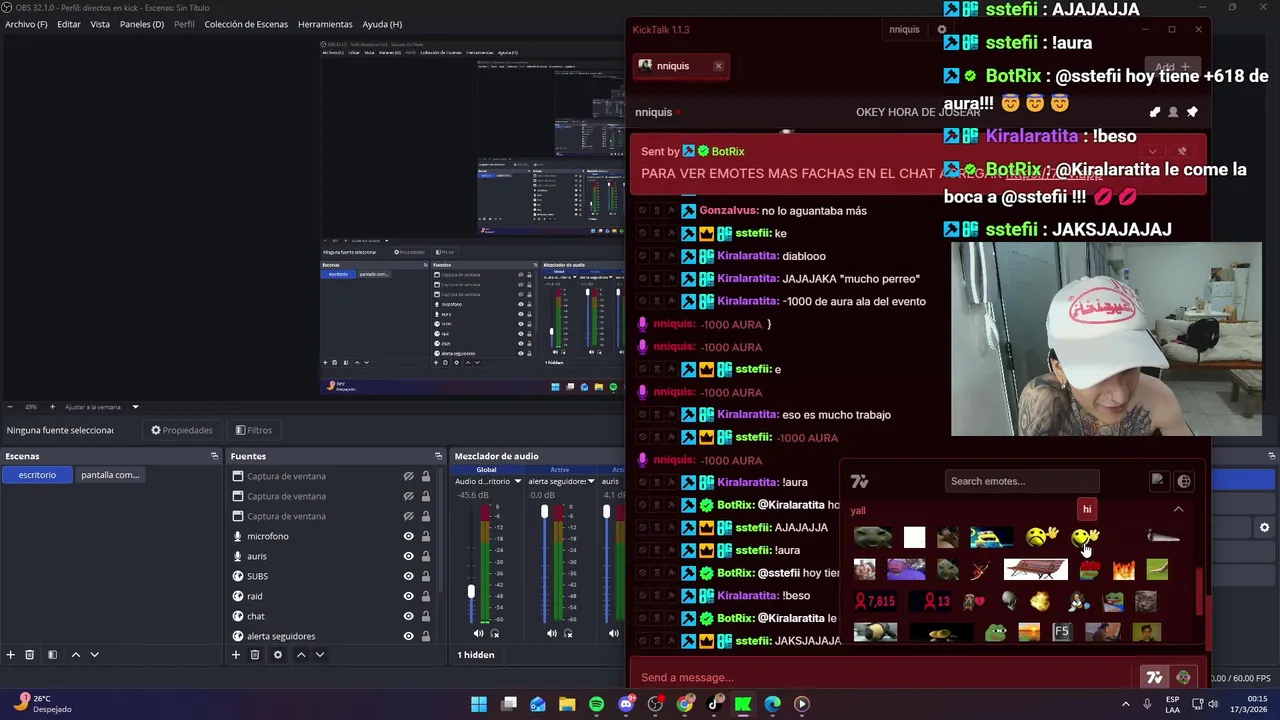Open File Explorer from the taskbar
The width and height of the screenshot is (1280, 720).
(x=567, y=704)
